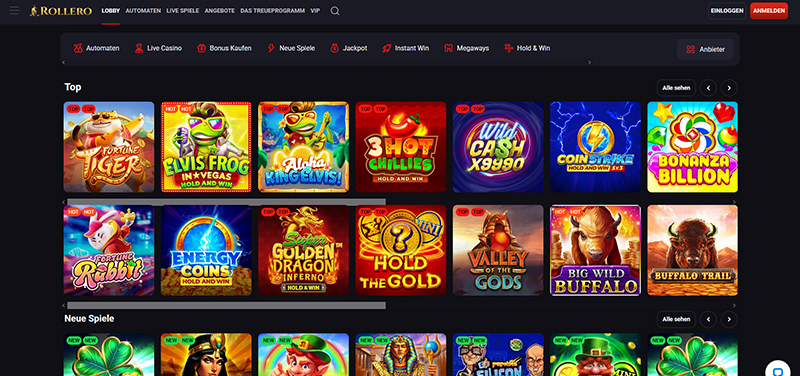800x376 pixels.
Task: Click Alle sehen in Top section
Action: 676,88
